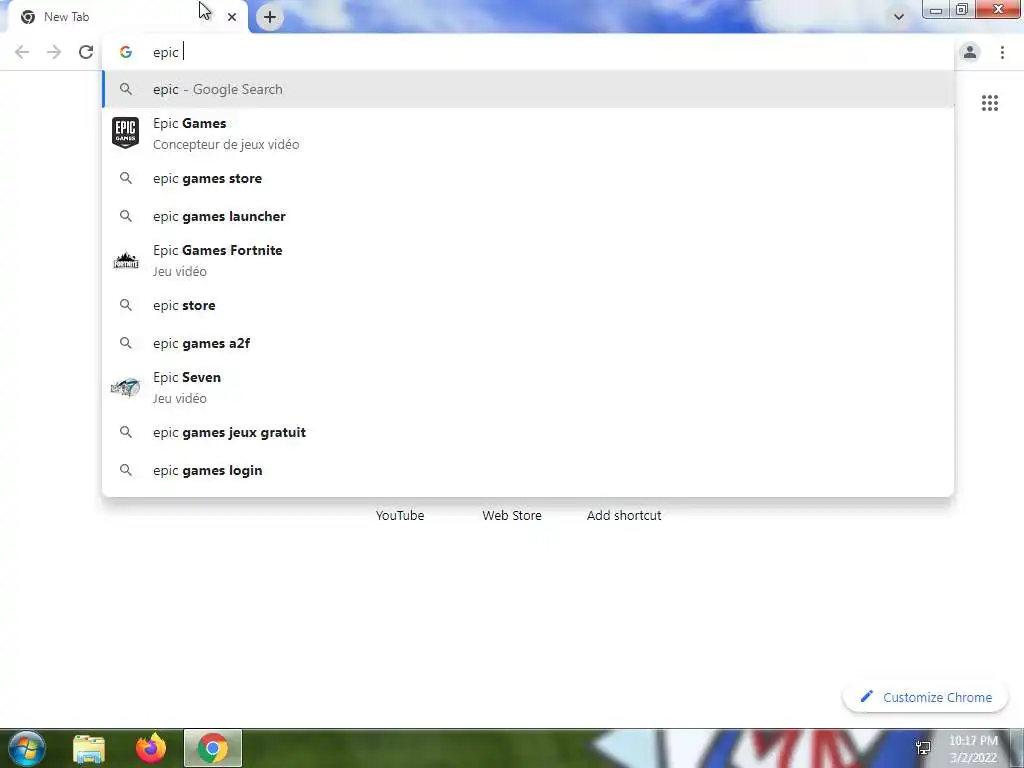Screen dimensions: 1024x768
Task: Click the Epic Games logo thumbnail
Action: [125, 133]
